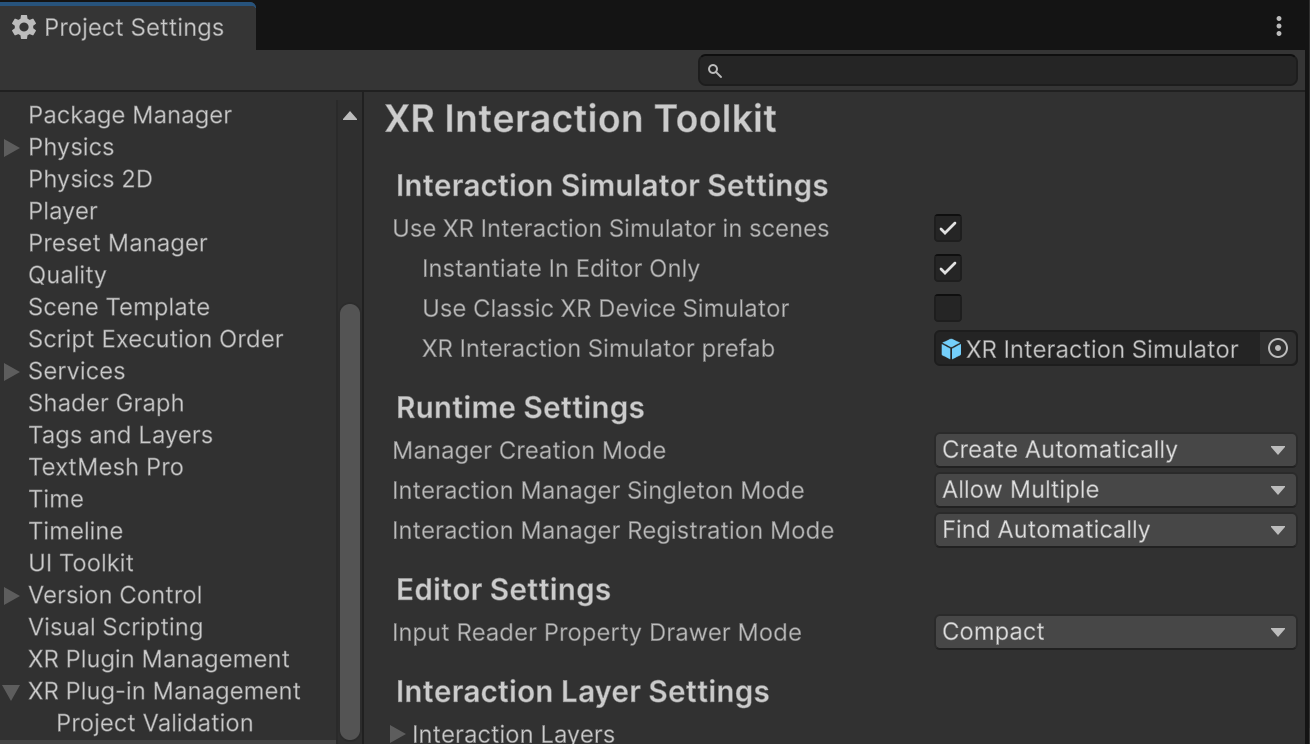Image resolution: width=1310 pixels, height=744 pixels.
Task: Open Tags and Layers settings
Action: [x=120, y=435]
